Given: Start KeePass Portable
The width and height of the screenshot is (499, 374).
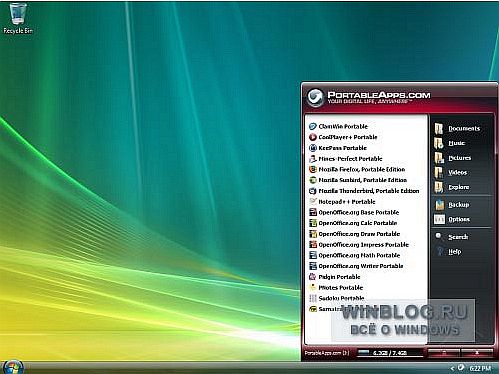Looking at the screenshot, I should click(x=338, y=148).
